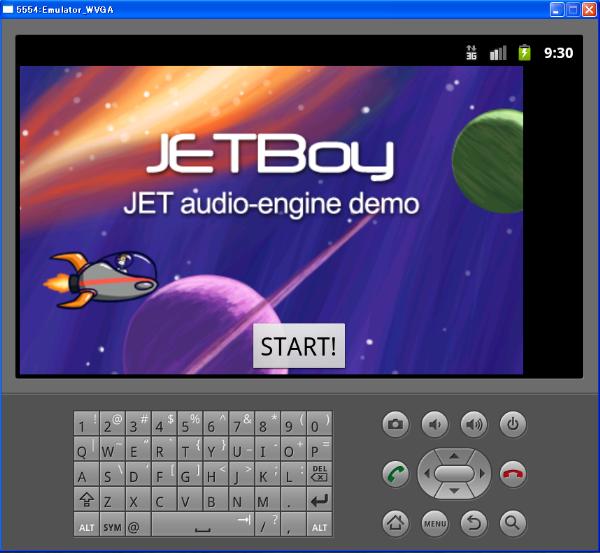Click the 1 number key
600x553 pixels.
click(x=86, y=423)
